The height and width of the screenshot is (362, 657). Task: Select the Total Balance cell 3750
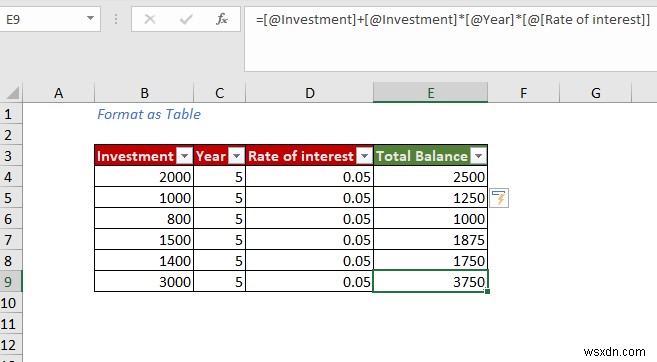tap(430, 282)
